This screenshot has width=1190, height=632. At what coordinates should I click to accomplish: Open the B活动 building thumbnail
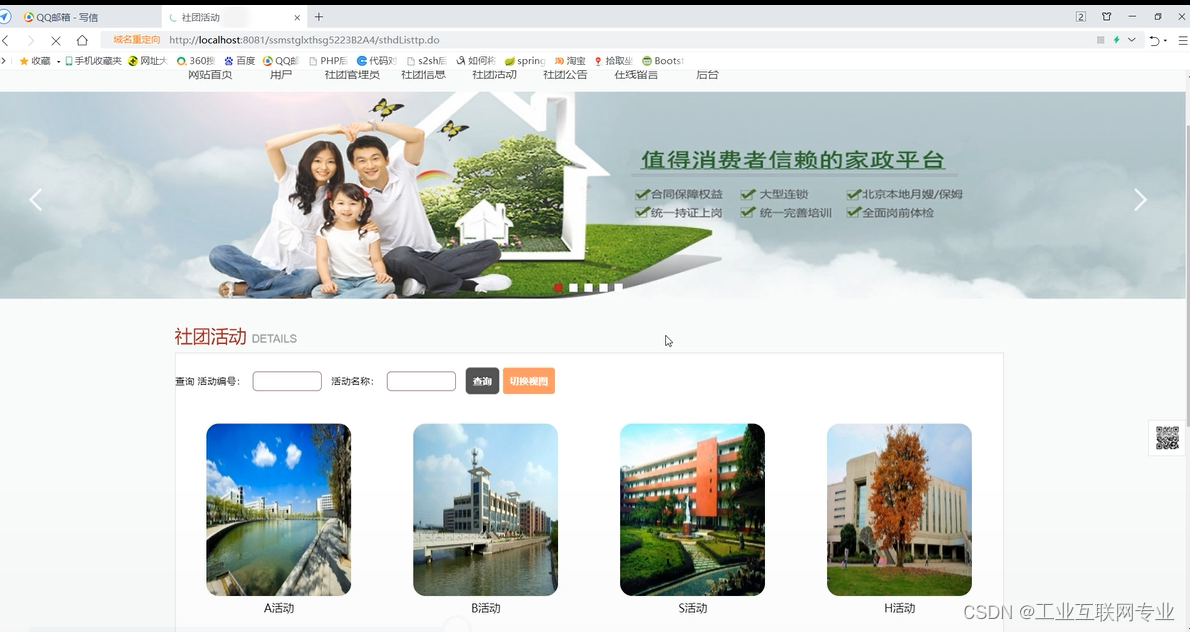[486, 509]
